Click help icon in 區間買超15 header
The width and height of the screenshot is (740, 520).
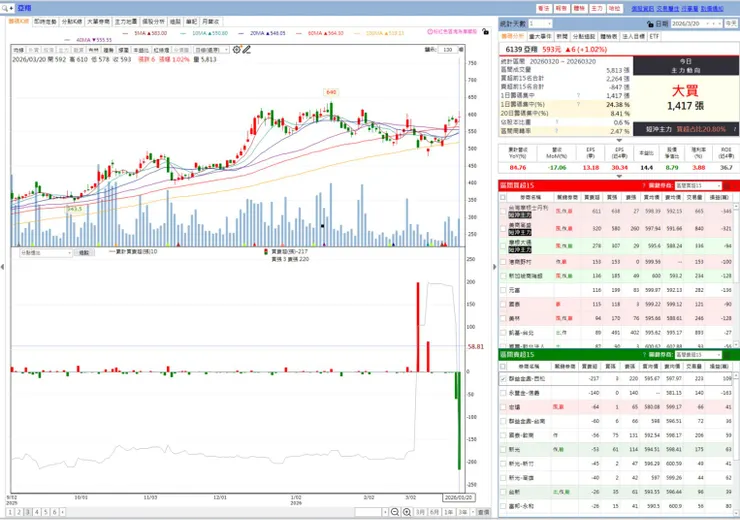[644, 185]
